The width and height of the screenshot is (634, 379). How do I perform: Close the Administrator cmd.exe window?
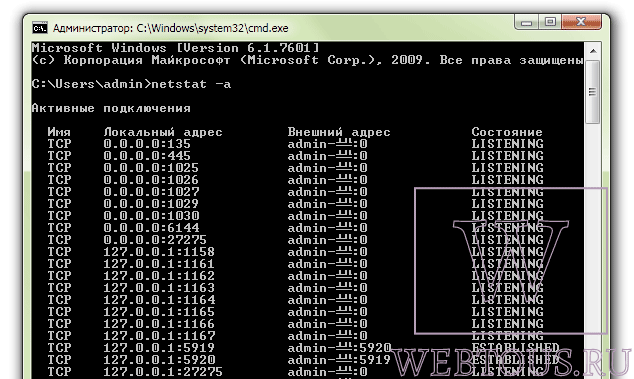tap(581, 22)
